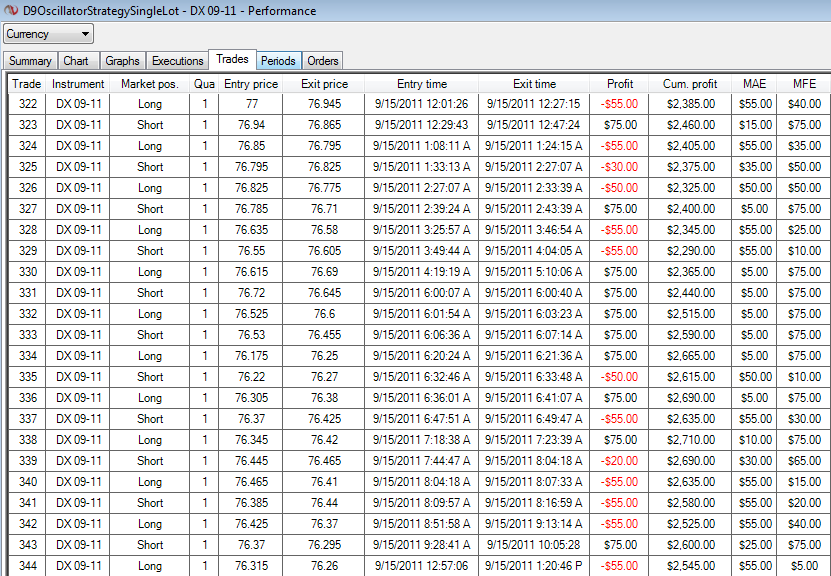Click entry time 9/15/2011 8:04:18 A in trade 340
831x576 pixels.
pyautogui.click(x=422, y=482)
